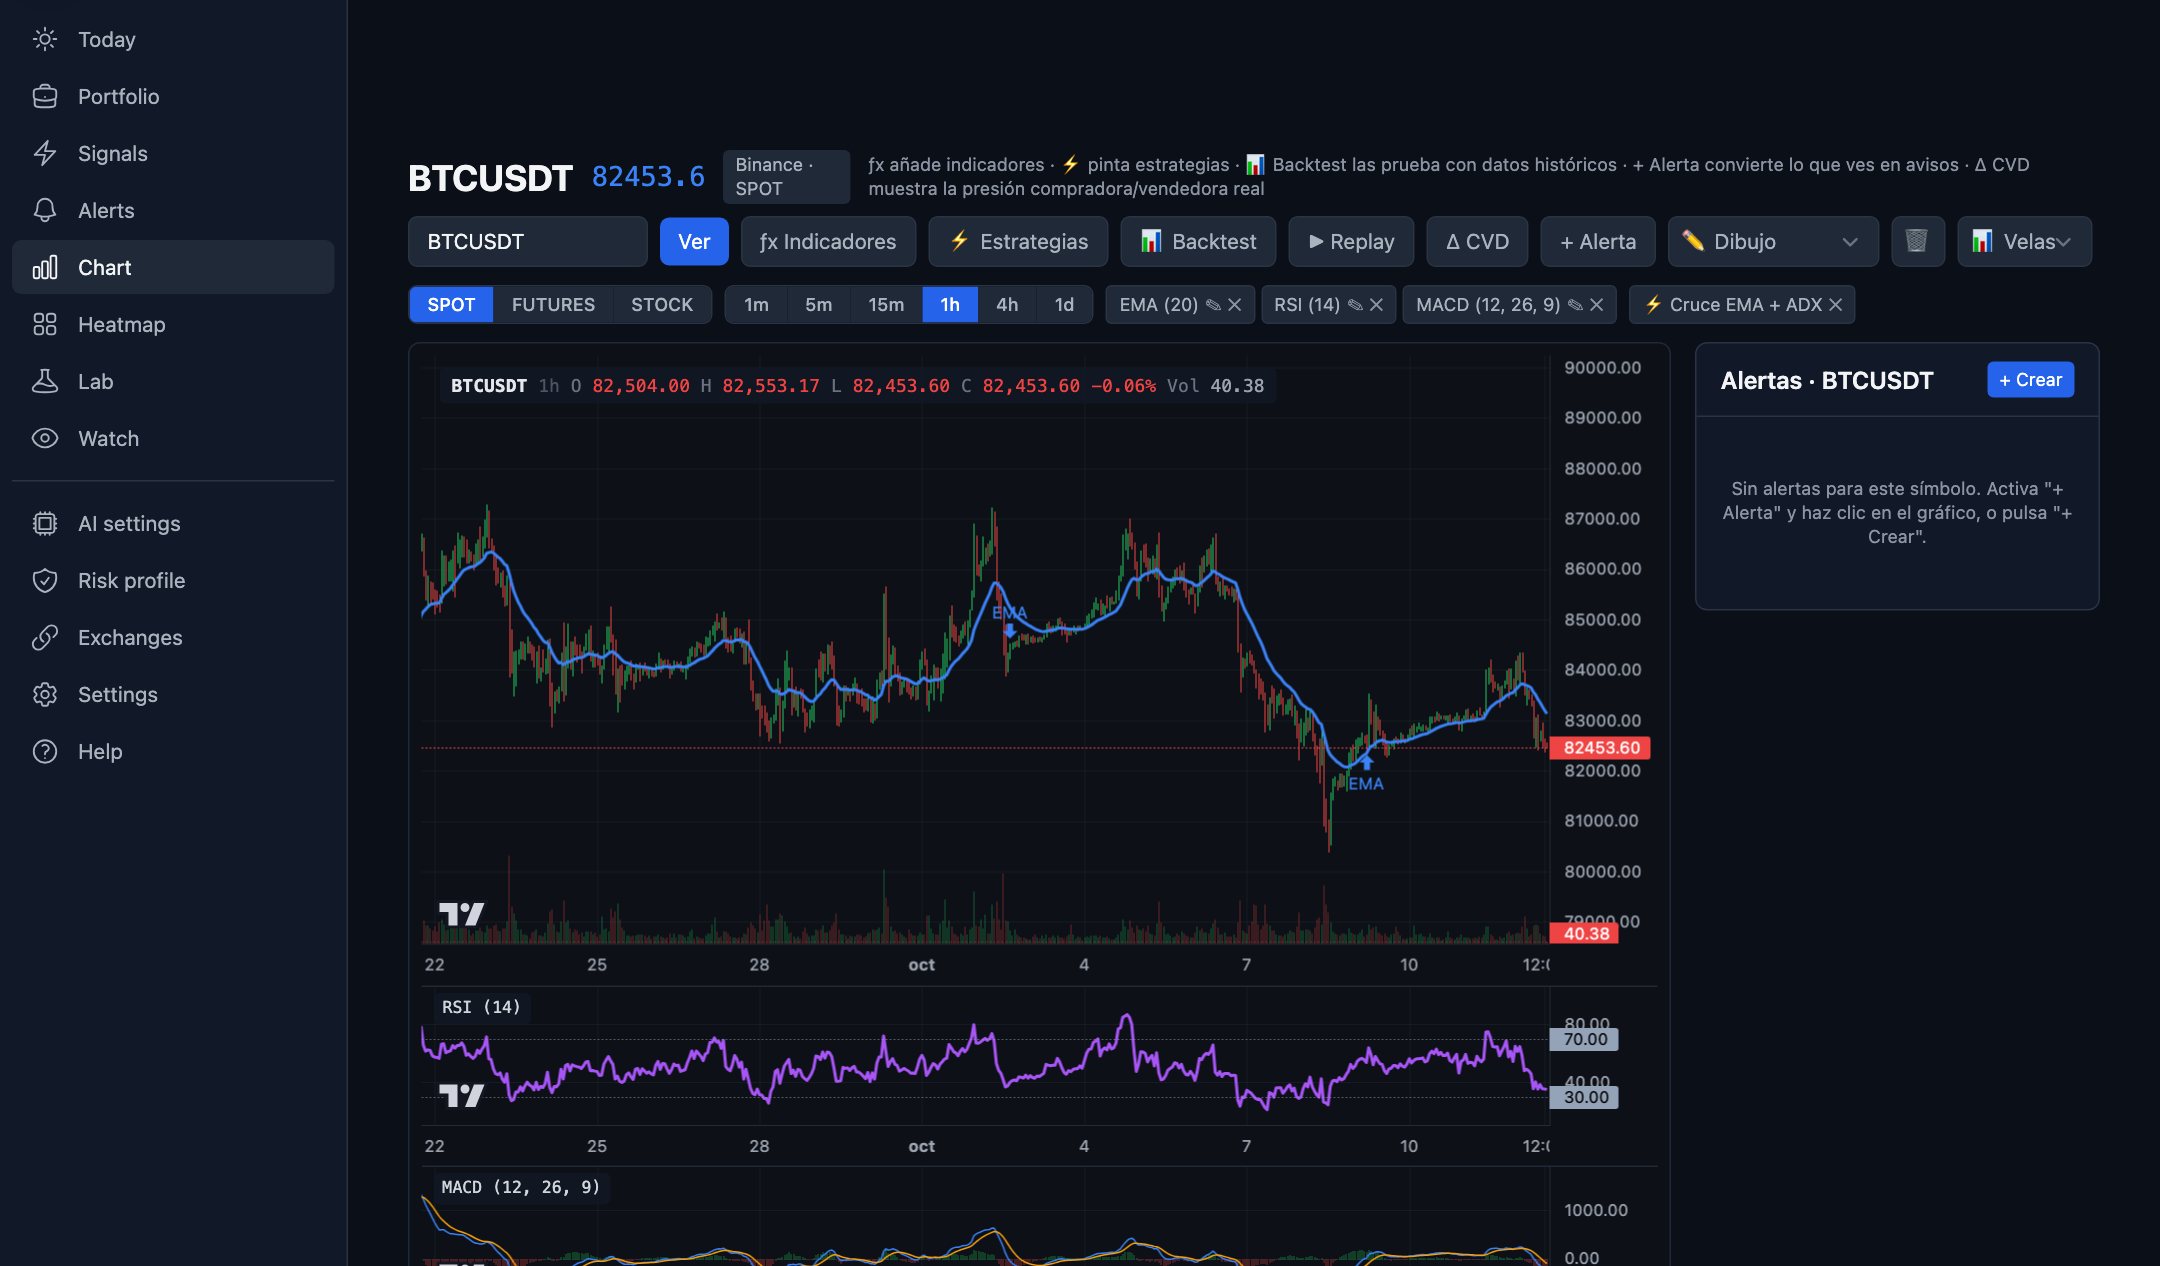
Task: Open the Settings gear icon
Action: (x=45, y=694)
